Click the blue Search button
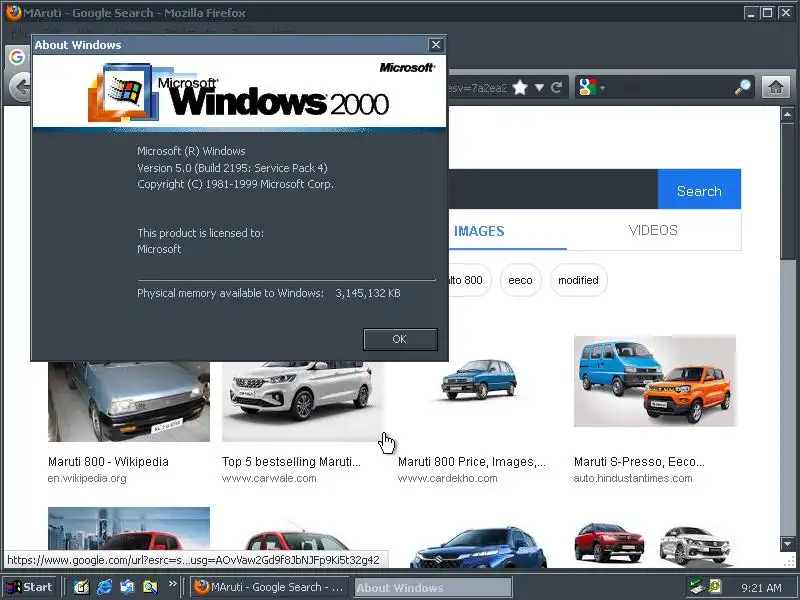 699,191
